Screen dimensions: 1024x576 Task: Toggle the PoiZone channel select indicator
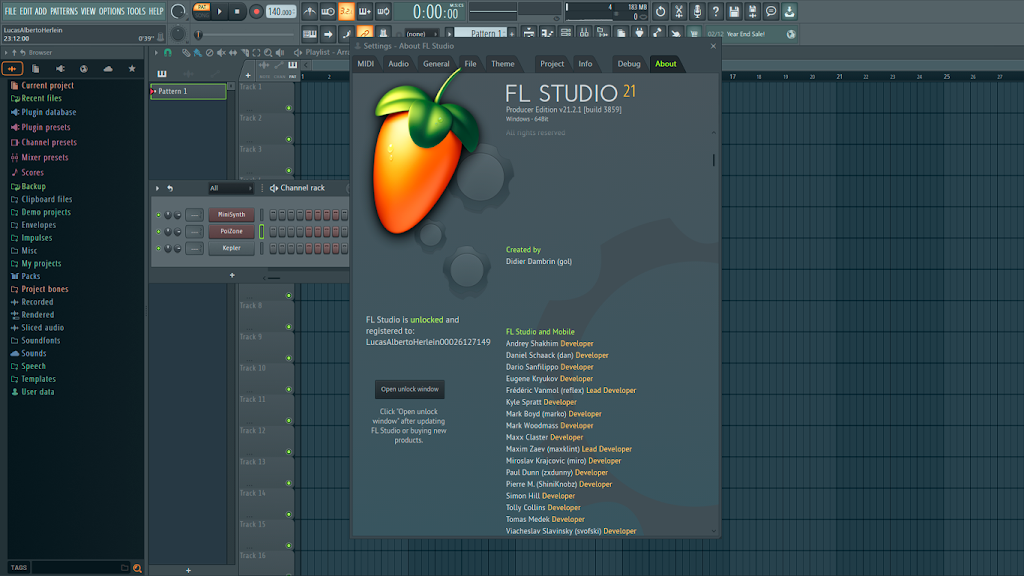(262, 231)
